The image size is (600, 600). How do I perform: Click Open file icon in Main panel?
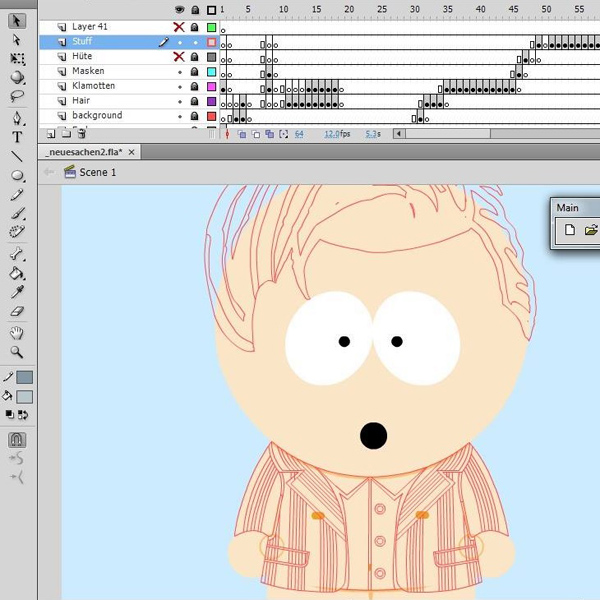point(591,230)
